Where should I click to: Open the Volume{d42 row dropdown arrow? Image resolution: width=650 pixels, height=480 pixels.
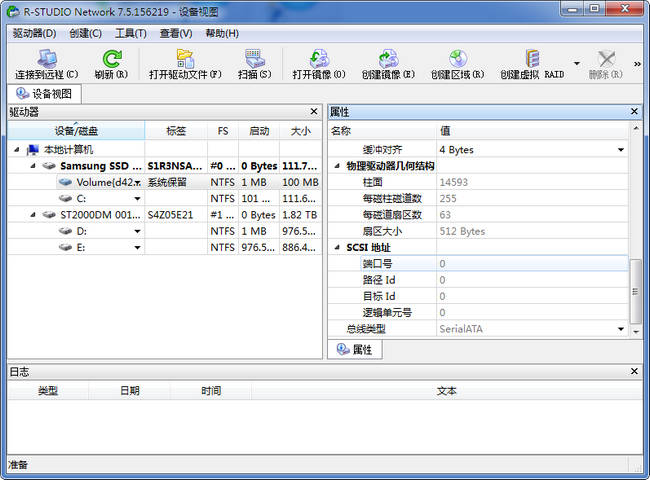[x=137, y=183]
